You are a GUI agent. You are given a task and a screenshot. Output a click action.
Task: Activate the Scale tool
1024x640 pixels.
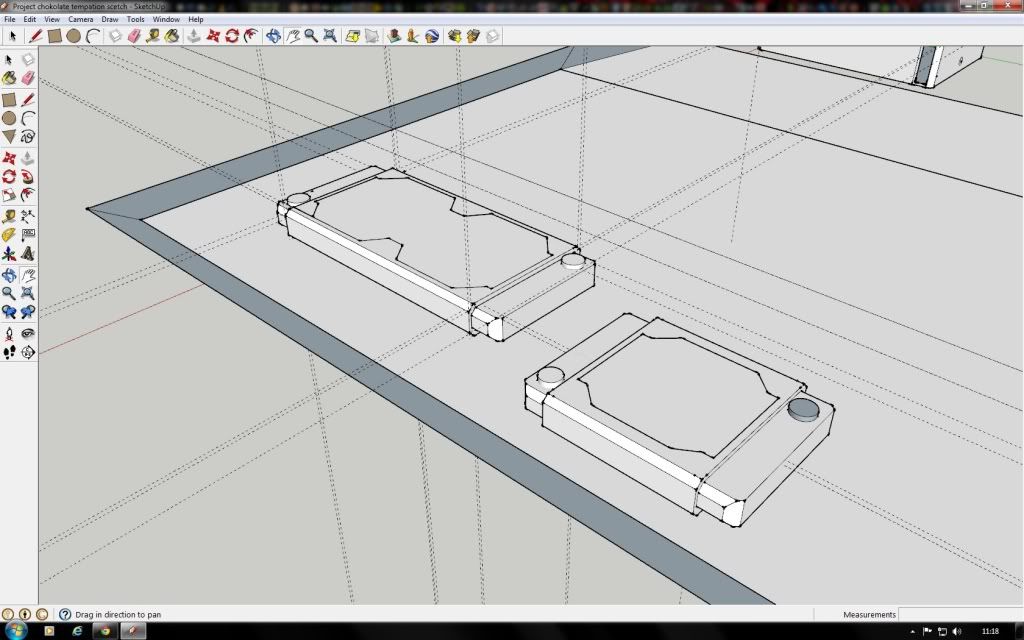click(9, 195)
